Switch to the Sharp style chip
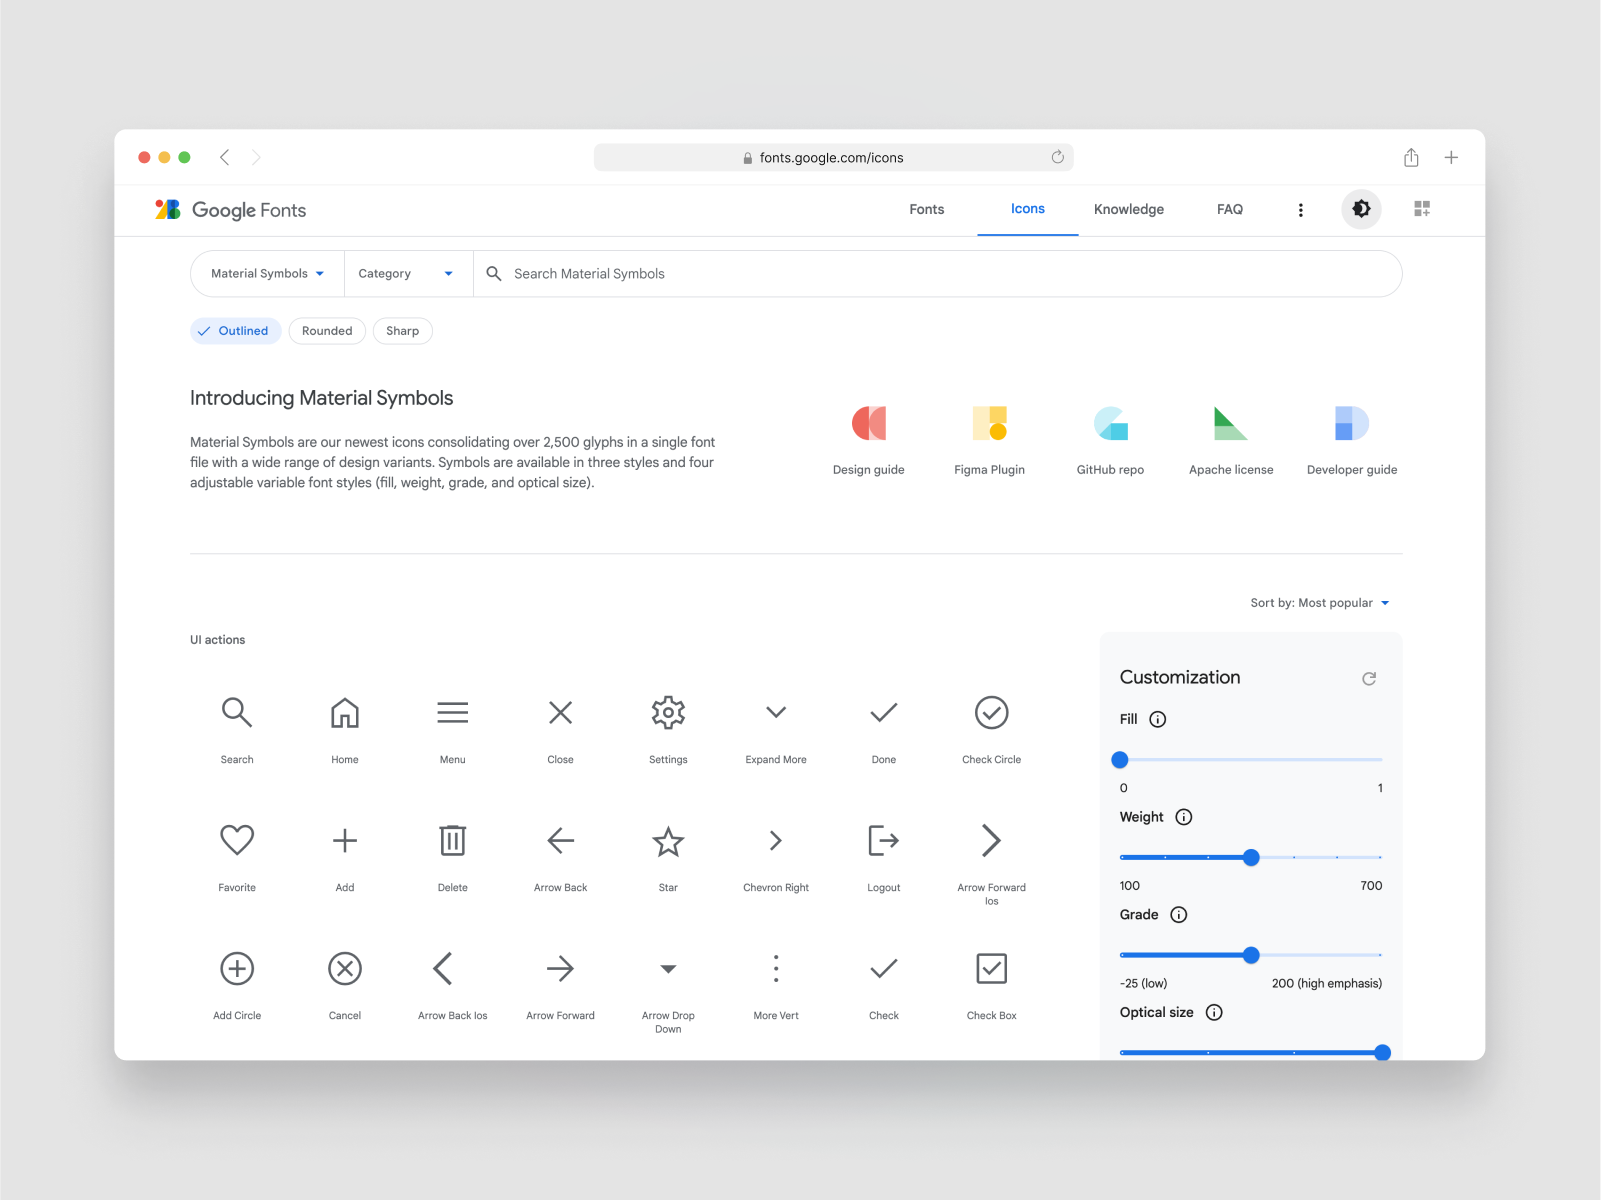 403,331
